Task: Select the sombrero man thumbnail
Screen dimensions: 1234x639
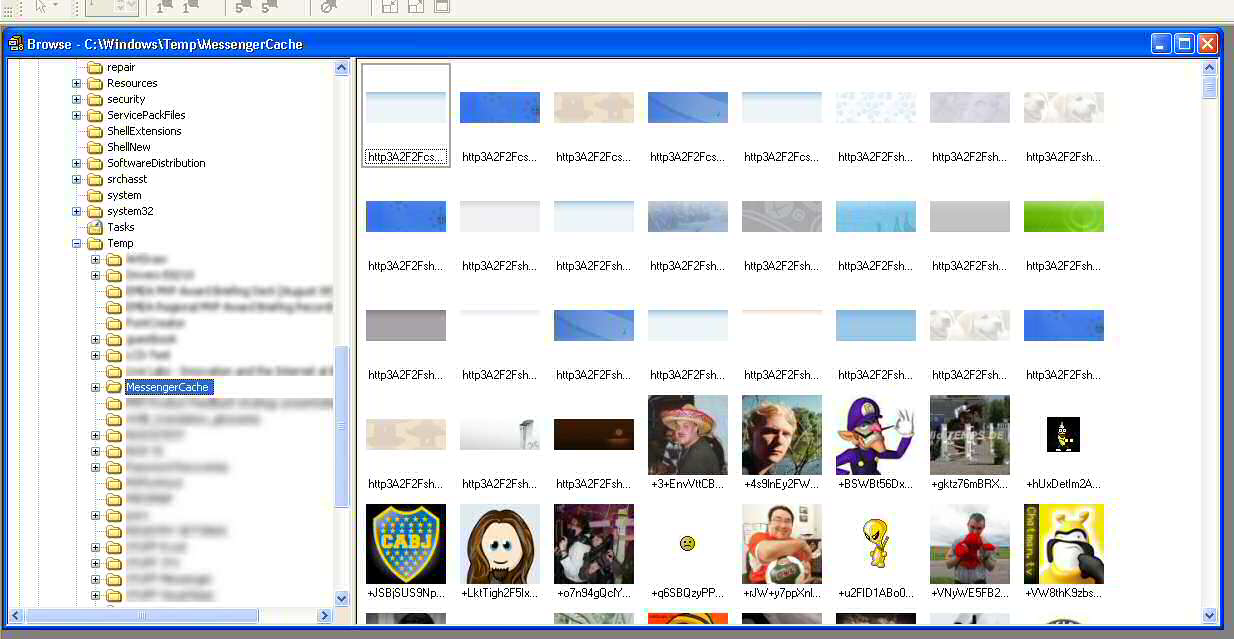Action: pos(688,435)
